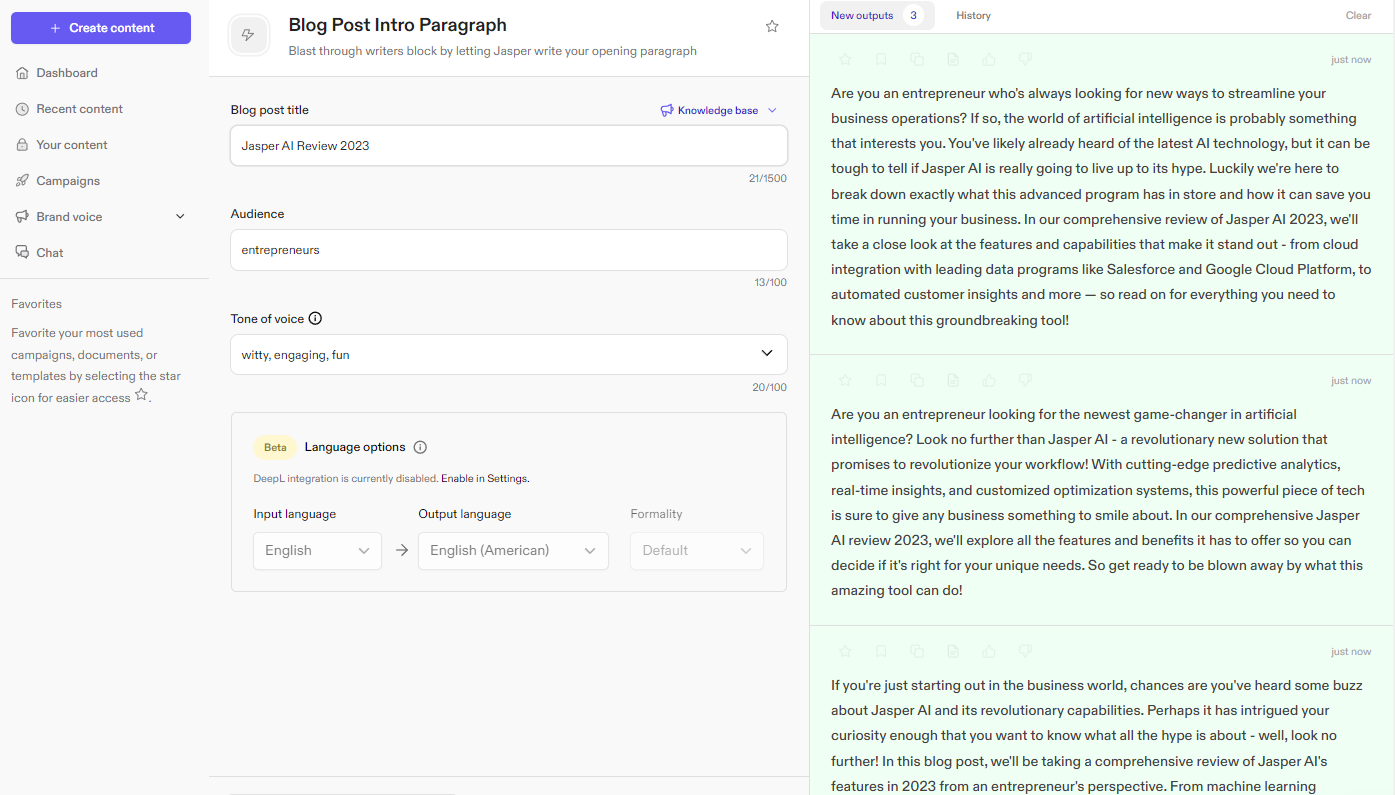Thumbs down the "If you're just starting out" output
1395x795 pixels.
pyautogui.click(x=1025, y=652)
